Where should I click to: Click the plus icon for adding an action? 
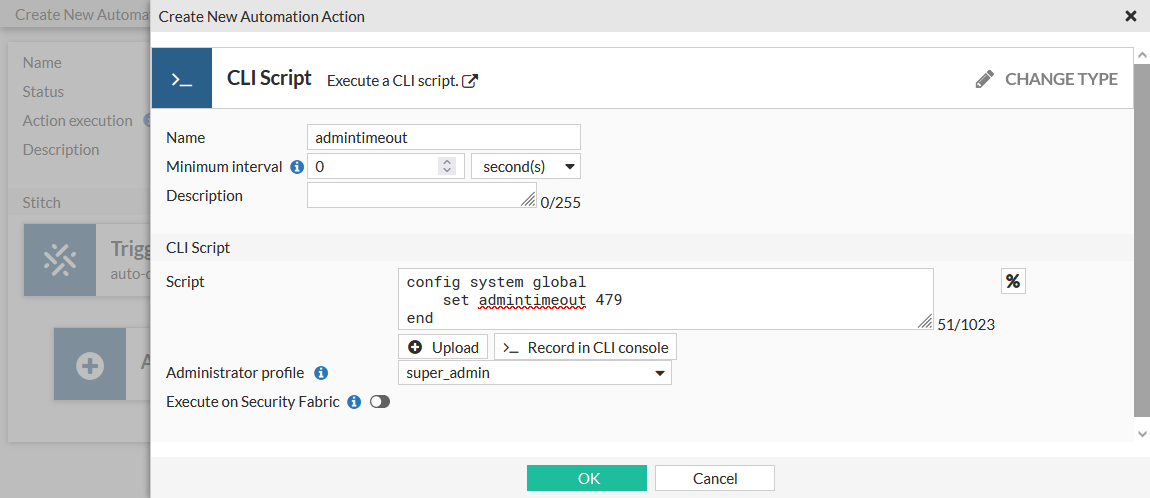tap(90, 365)
